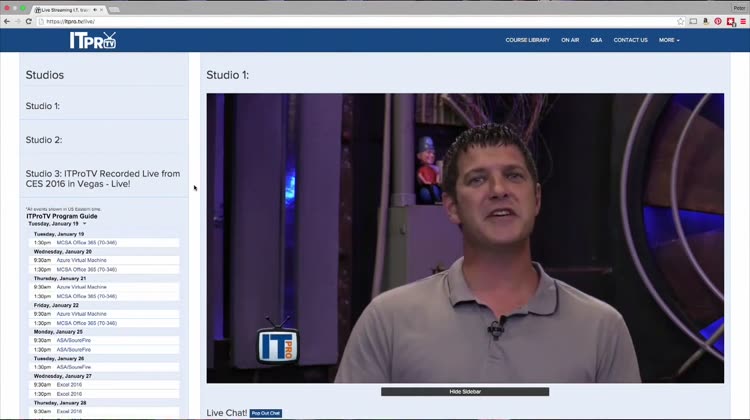750x420 pixels.
Task: Open Wednesday January 27 1:30pm Excel 2016
Action: point(104,394)
